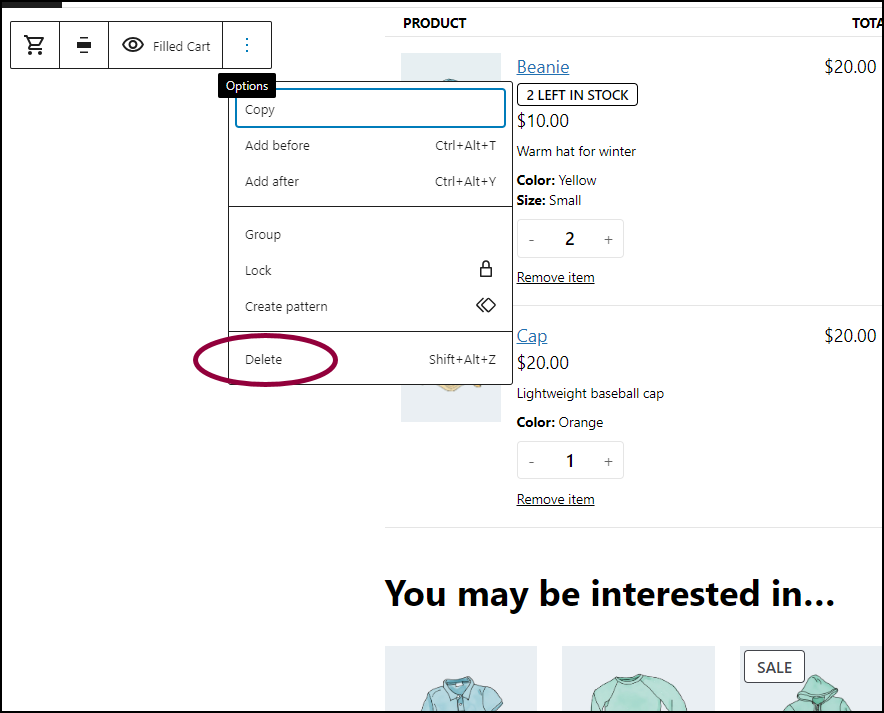Toggle the Filled Cart view eye icon

(x=133, y=45)
